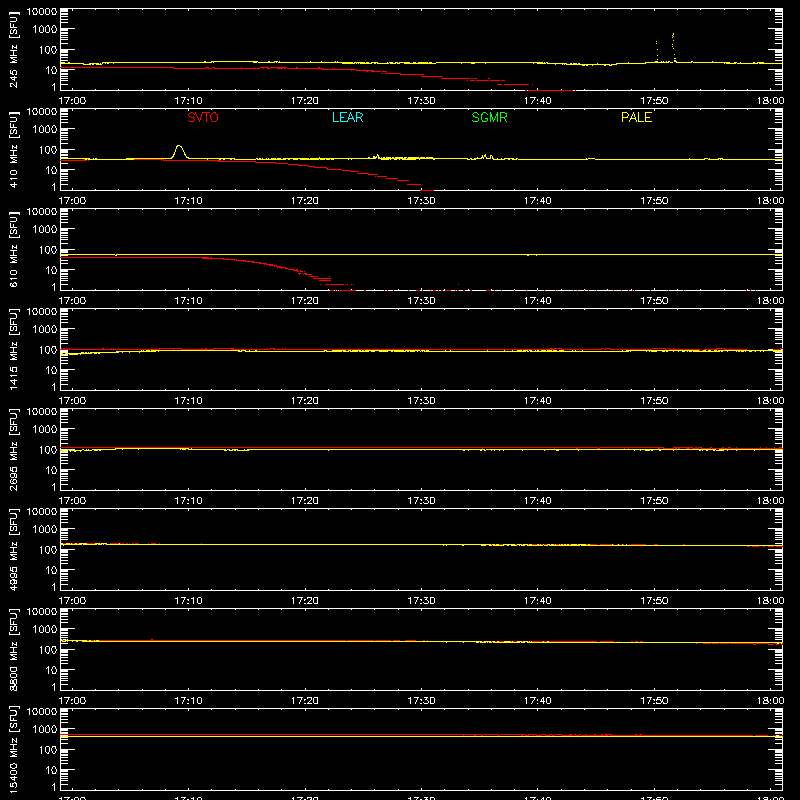
Task: Select the 1415 MHz [SFU] axis title
Action: 14,350
